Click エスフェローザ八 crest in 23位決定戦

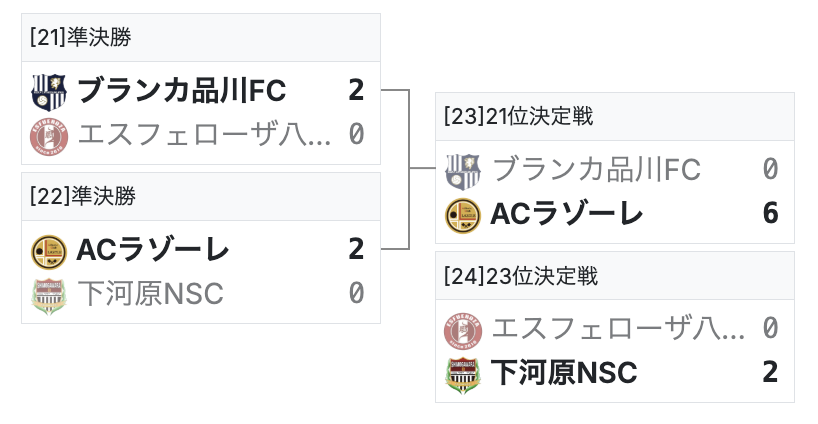click(x=462, y=329)
